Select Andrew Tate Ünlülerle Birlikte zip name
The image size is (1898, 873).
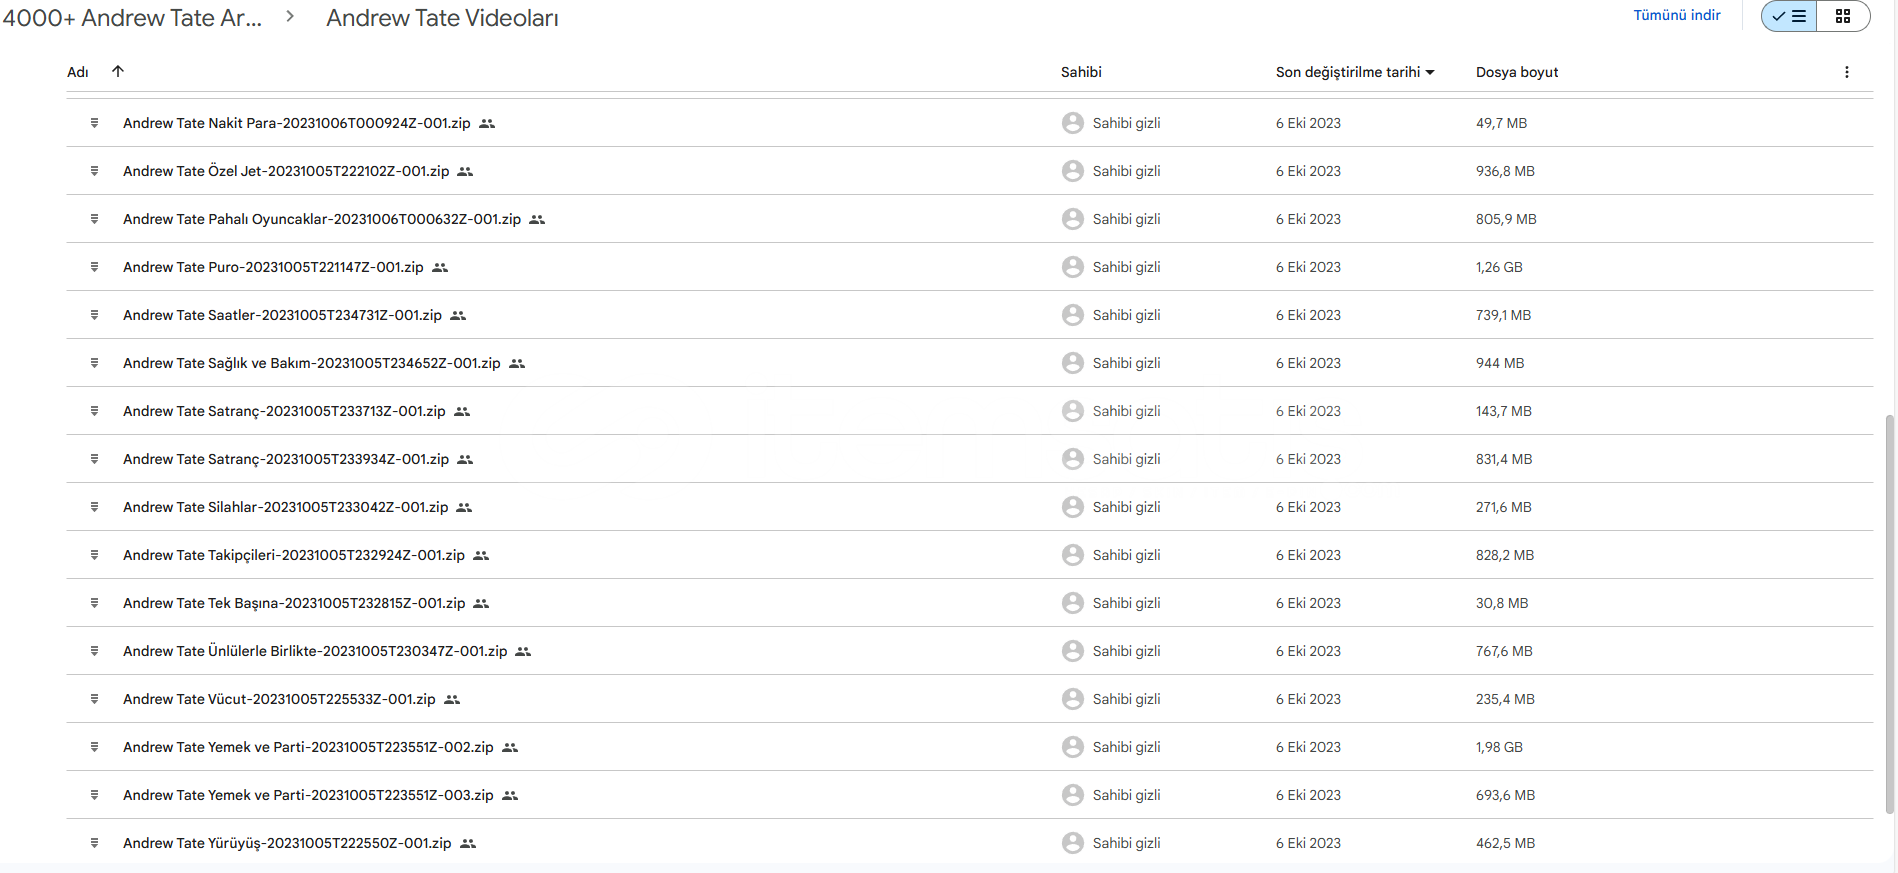315,651
